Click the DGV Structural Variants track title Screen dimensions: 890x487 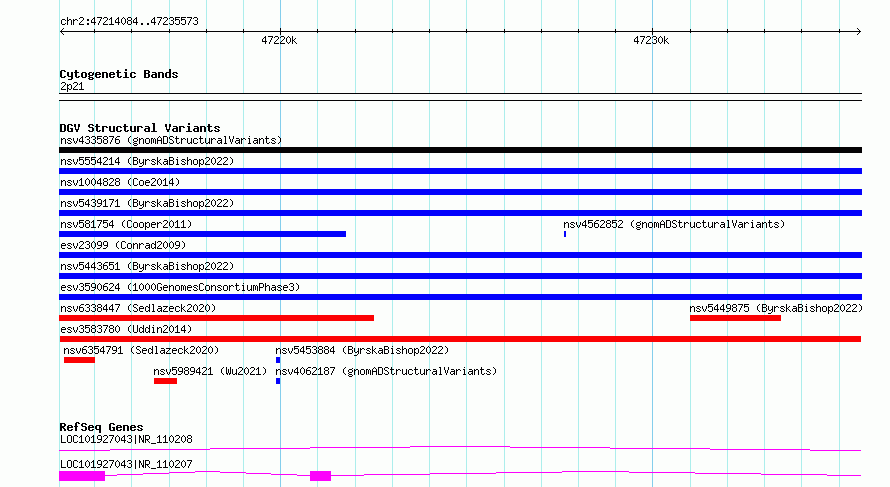[140, 128]
